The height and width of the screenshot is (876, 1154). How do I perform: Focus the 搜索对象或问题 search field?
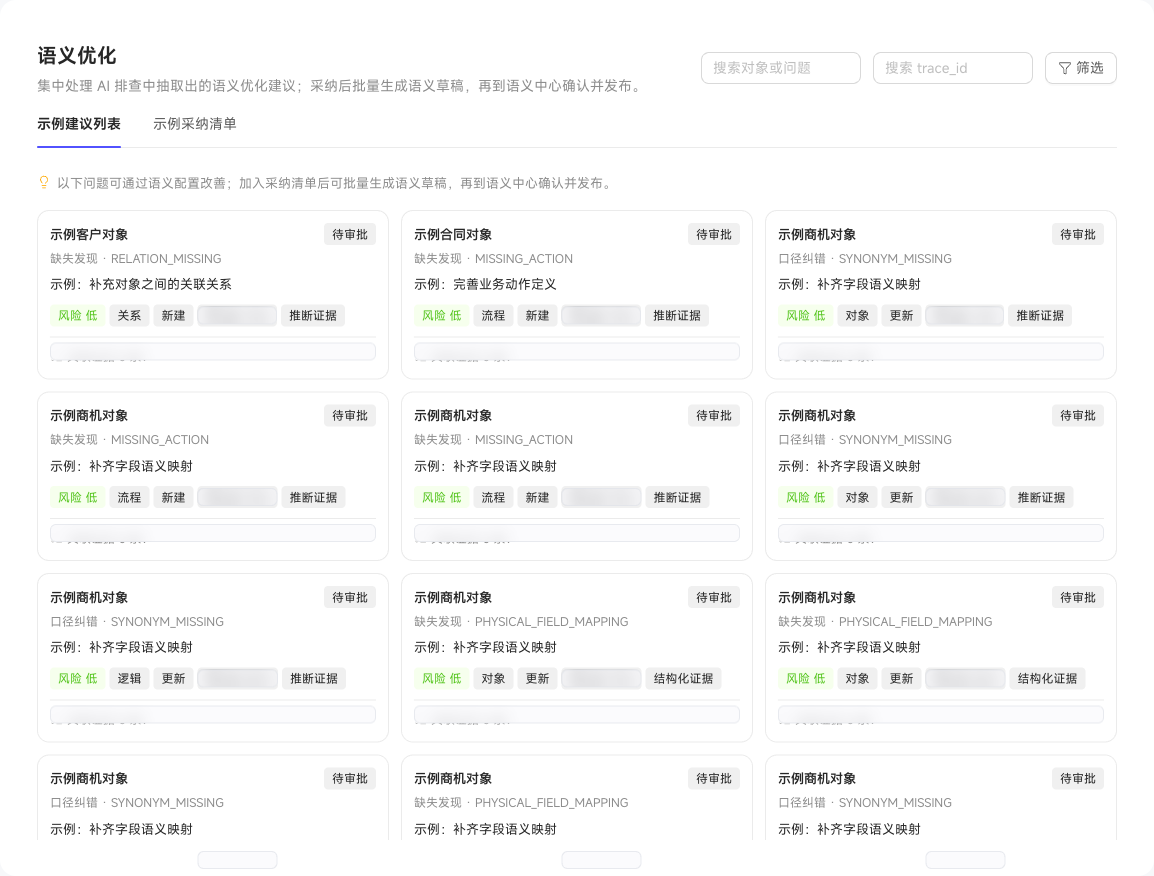(x=781, y=68)
